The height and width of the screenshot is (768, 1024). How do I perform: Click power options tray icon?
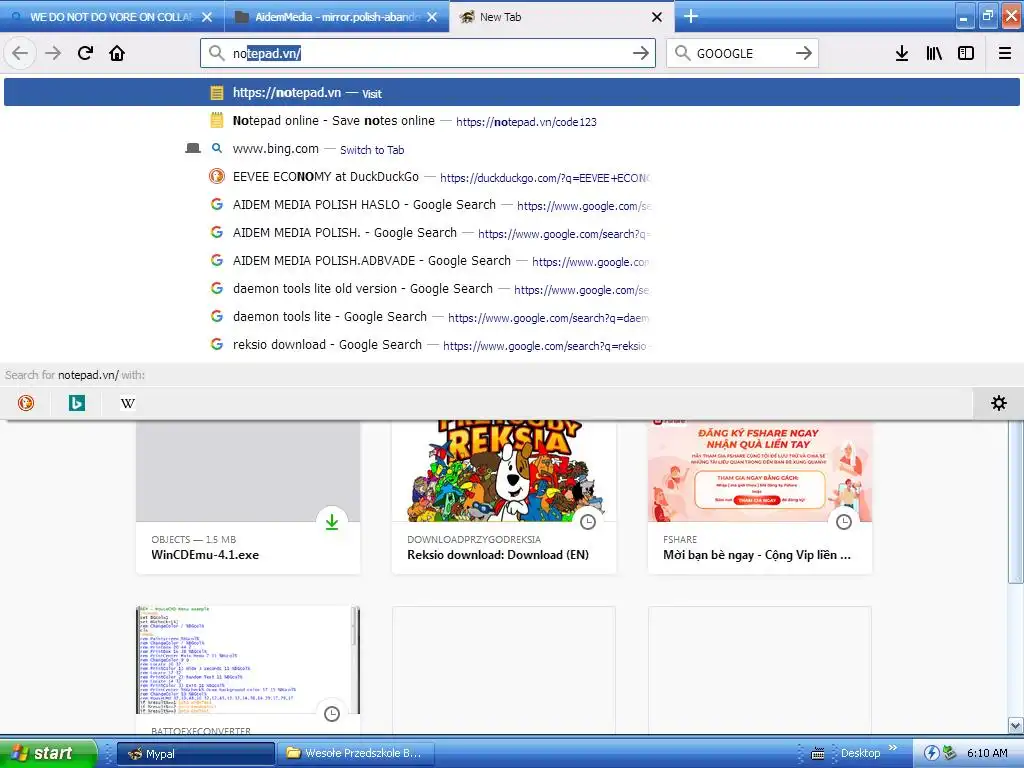coord(931,753)
